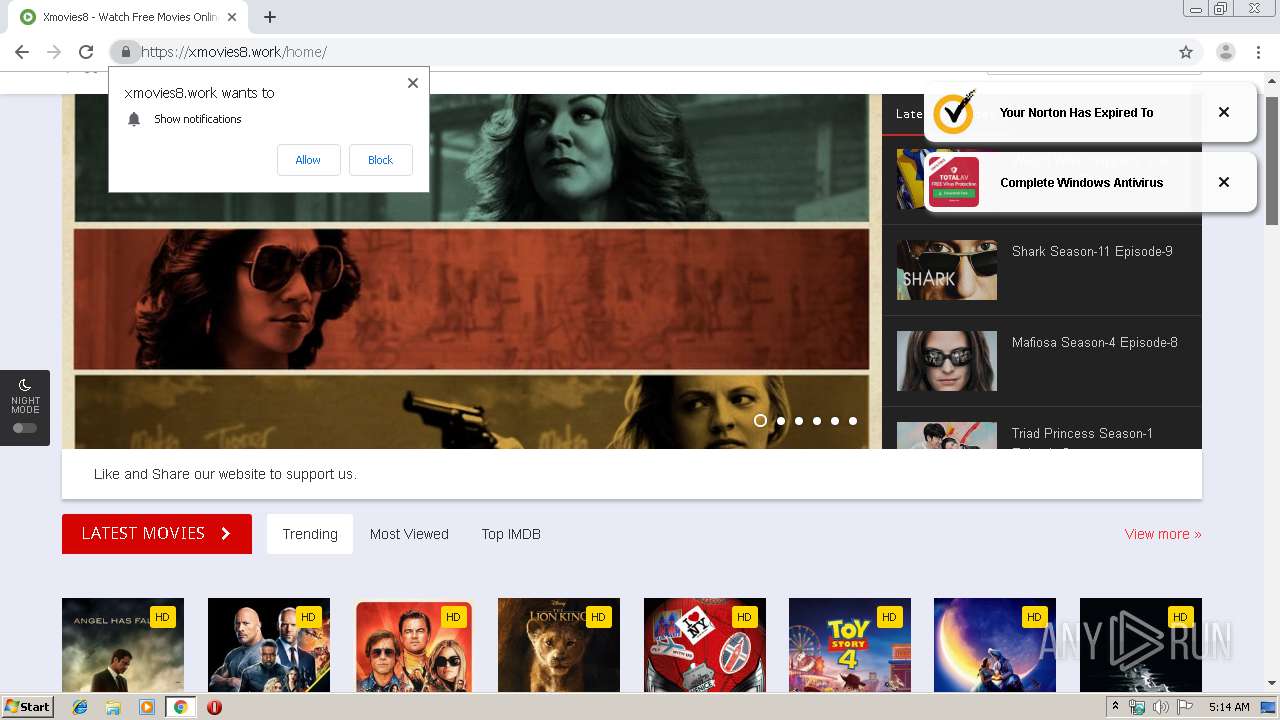Close the notification permission popup
Image resolution: width=1280 pixels, height=720 pixels.
(413, 83)
